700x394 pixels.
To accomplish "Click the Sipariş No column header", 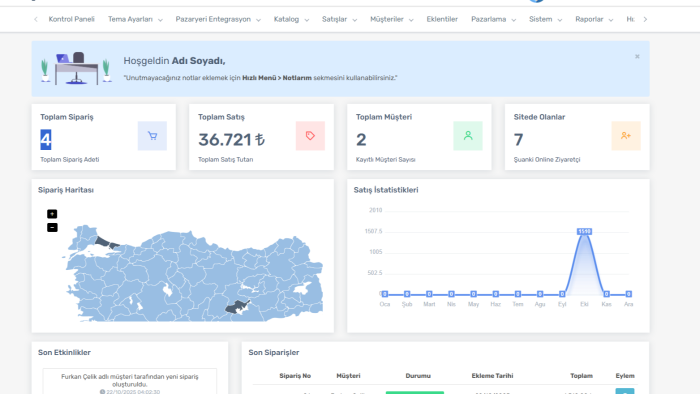I will click(x=295, y=376).
